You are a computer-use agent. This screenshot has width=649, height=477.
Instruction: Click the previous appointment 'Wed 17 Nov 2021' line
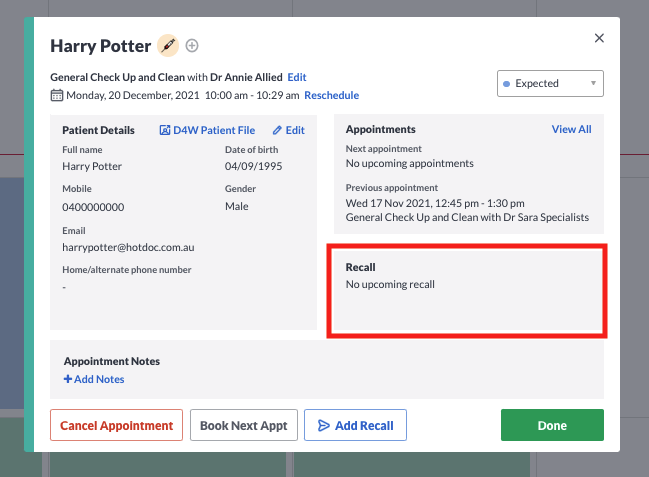(435, 203)
